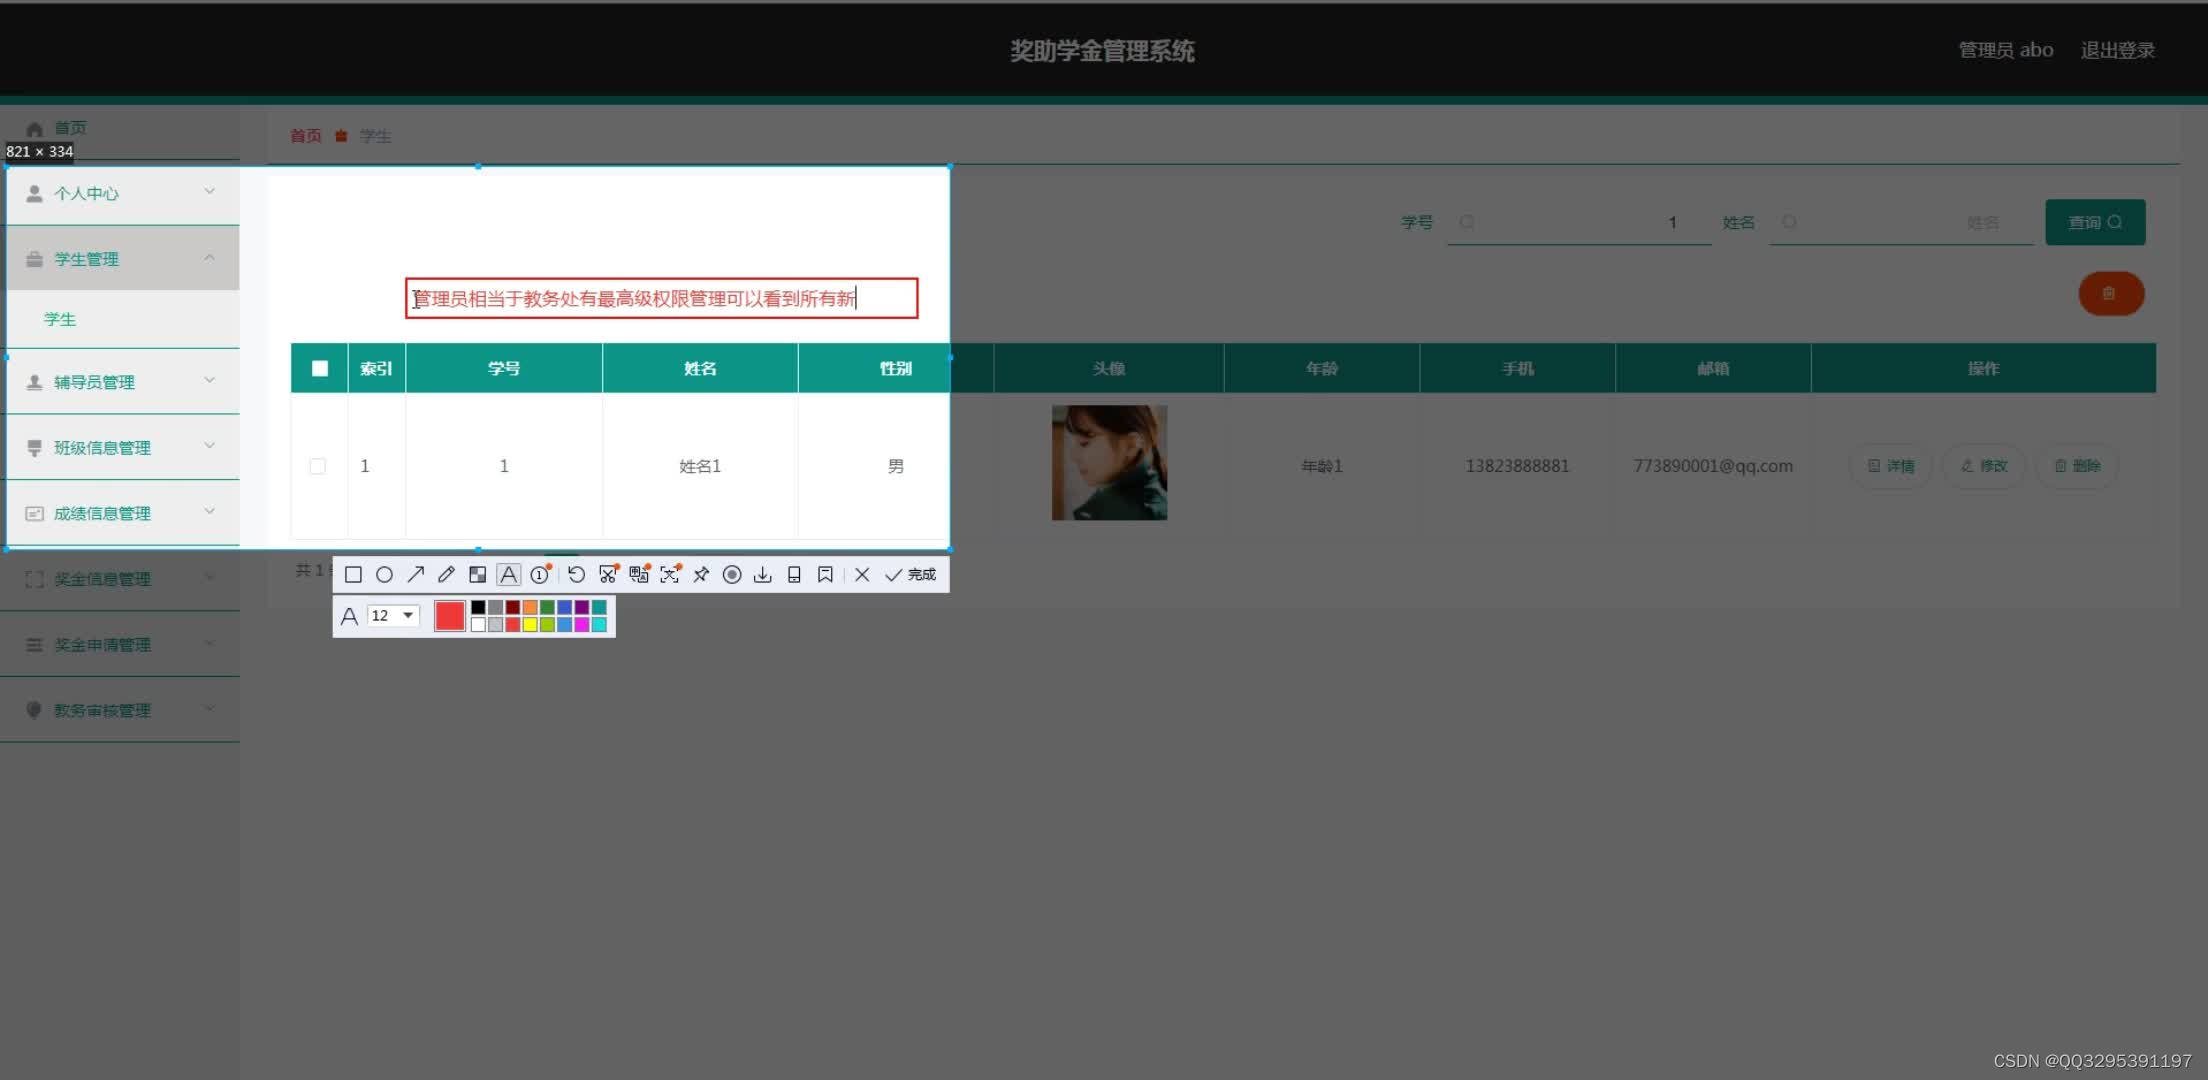Select the crop/scissor tool icon
Image resolution: width=2208 pixels, height=1080 pixels.
pos(608,573)
